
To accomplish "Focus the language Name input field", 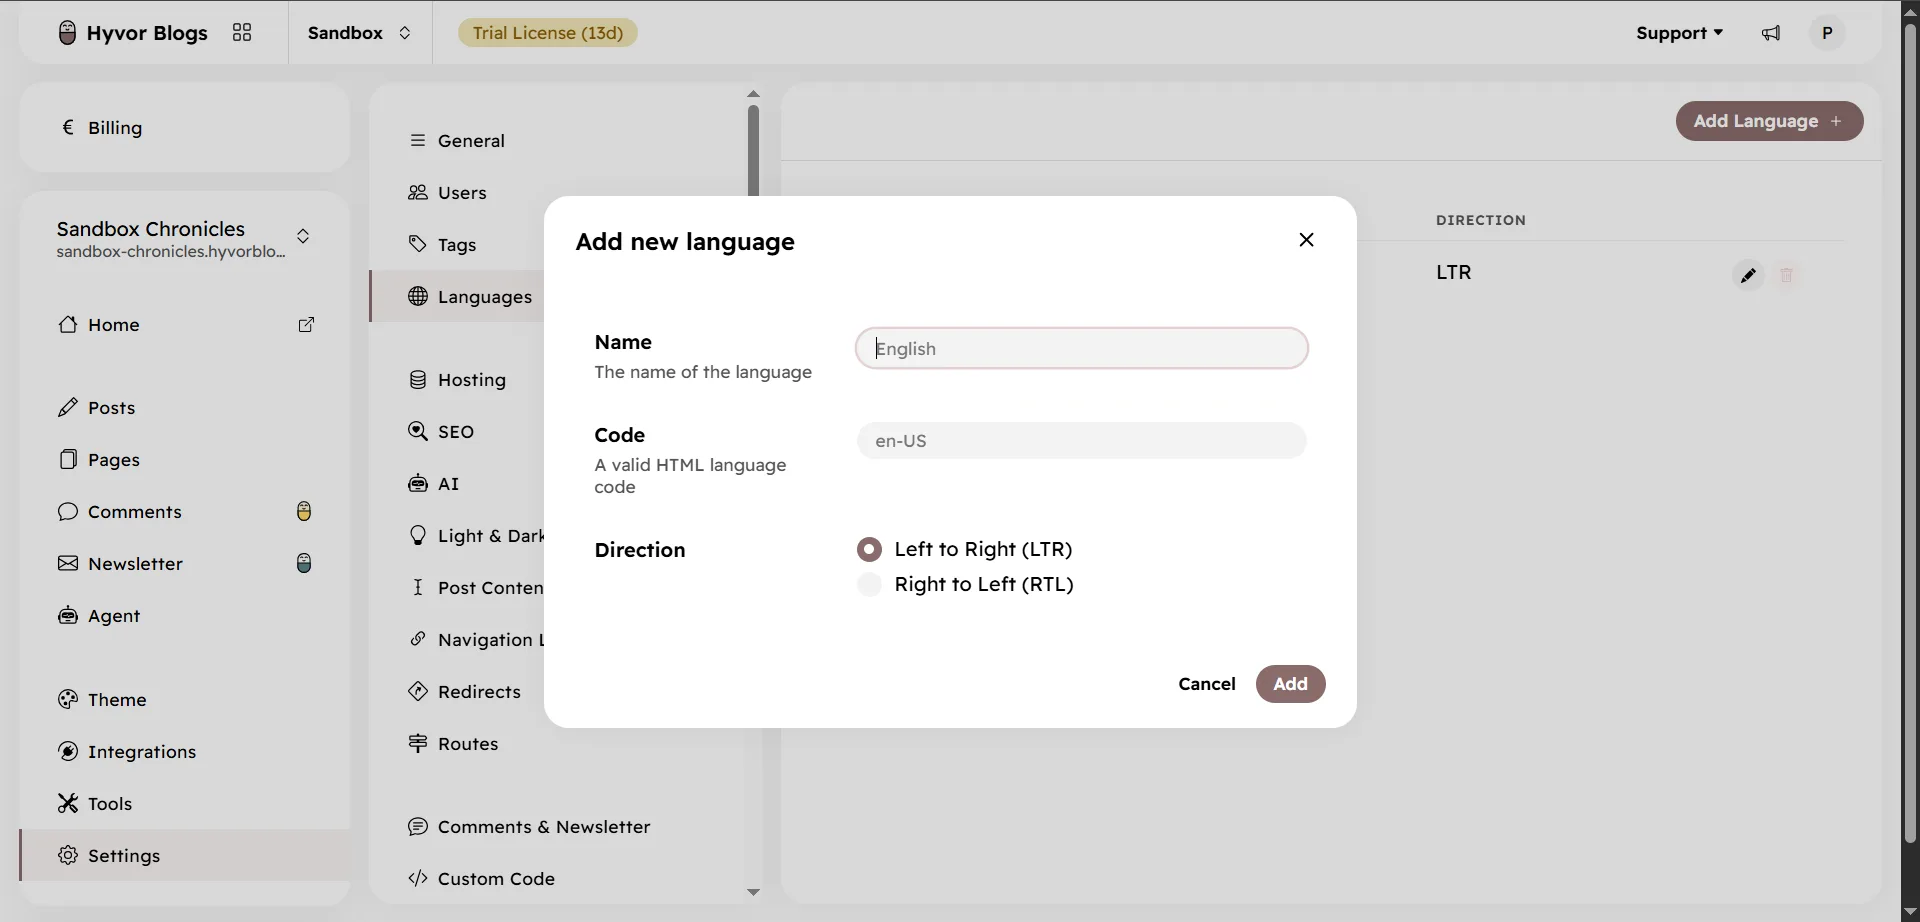I will 1081,349.
